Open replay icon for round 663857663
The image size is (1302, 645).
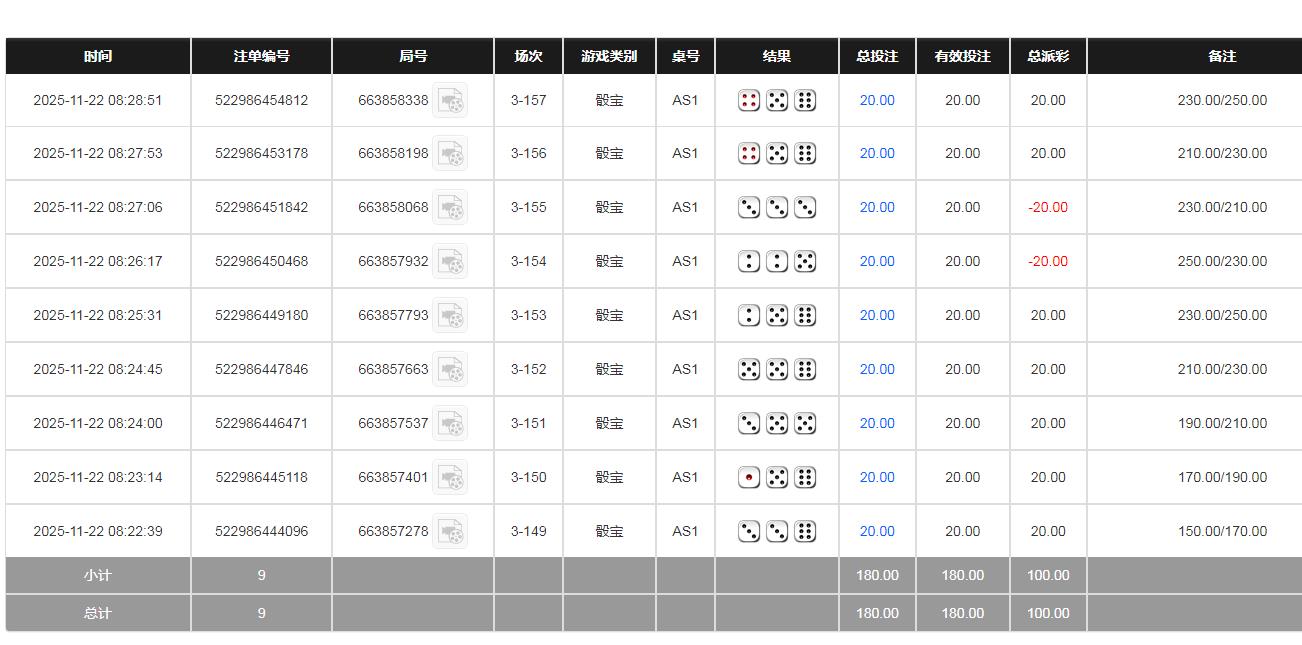450,370
